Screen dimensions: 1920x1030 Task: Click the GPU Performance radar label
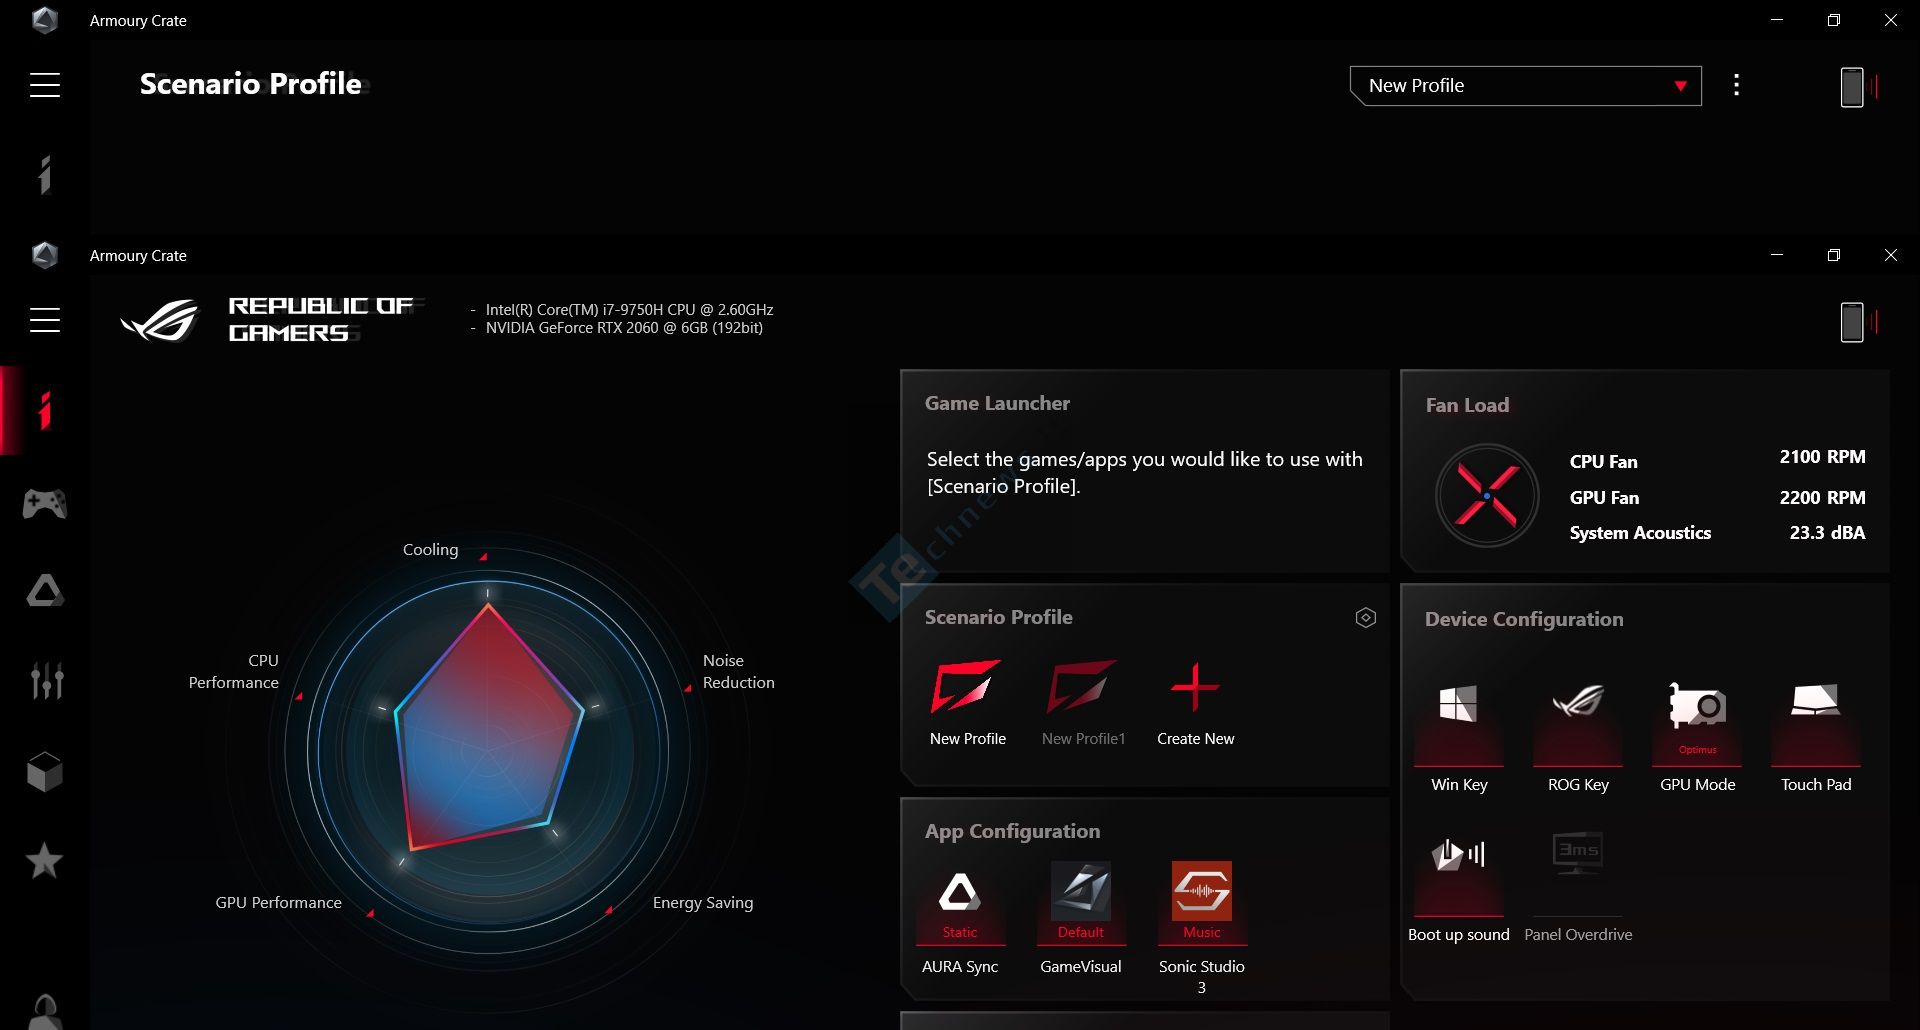pos(278,903)
